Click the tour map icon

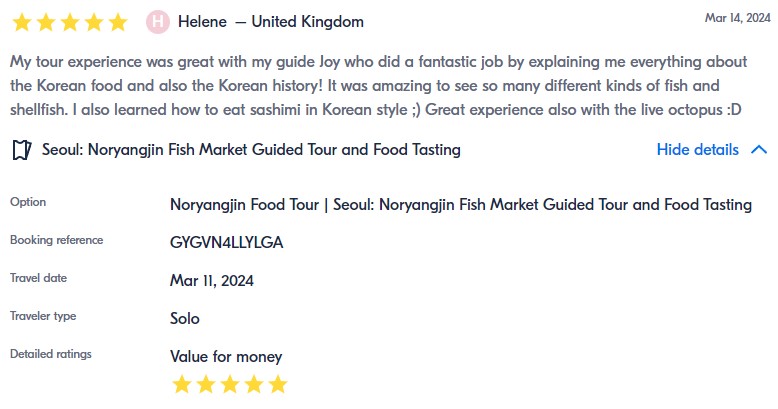tap(21, 150)
